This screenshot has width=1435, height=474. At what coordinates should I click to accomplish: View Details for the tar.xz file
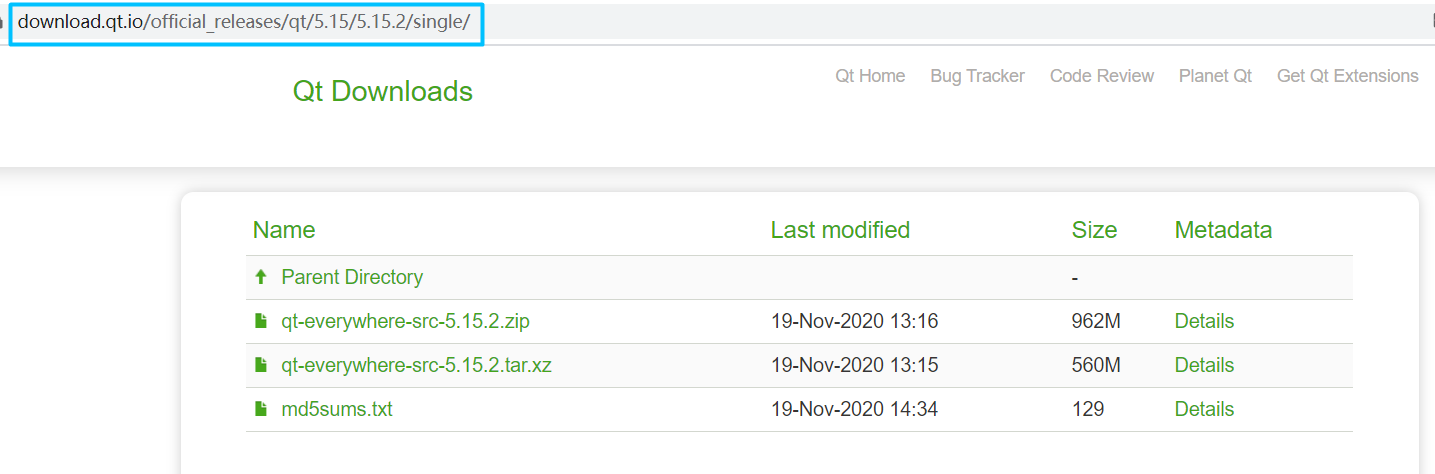coord(1204,365)
